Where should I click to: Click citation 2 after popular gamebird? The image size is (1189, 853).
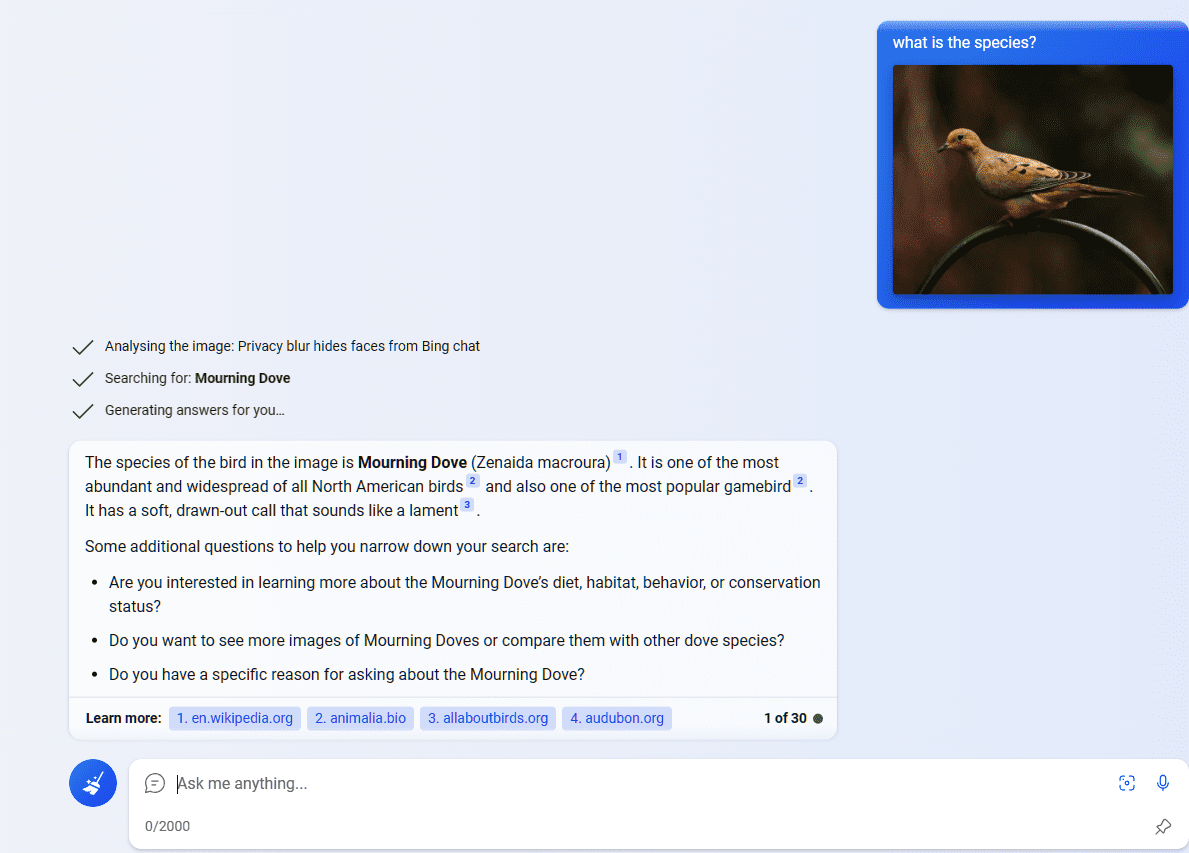point(800,481)
